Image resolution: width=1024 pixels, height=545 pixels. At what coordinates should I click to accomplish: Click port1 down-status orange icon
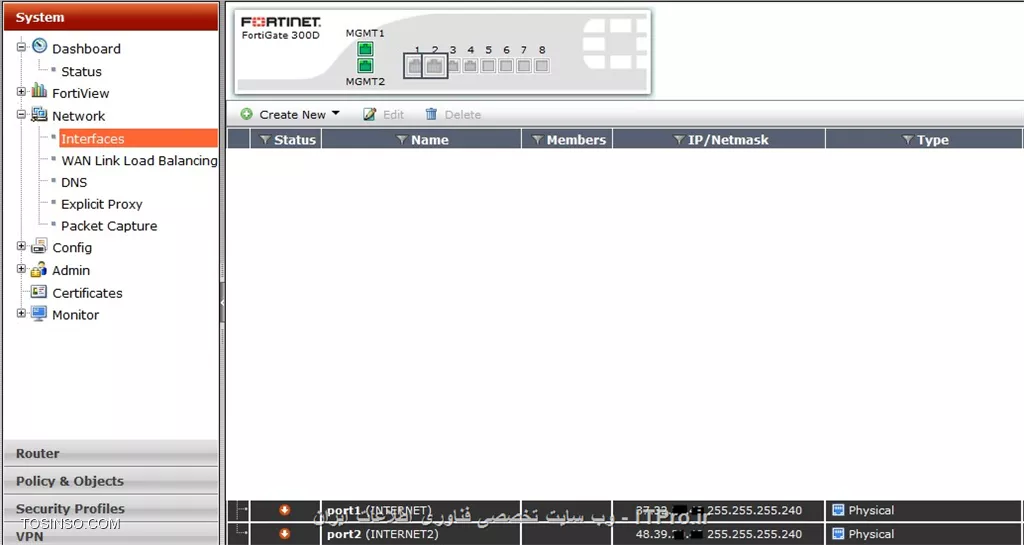(x=285, y=510)
